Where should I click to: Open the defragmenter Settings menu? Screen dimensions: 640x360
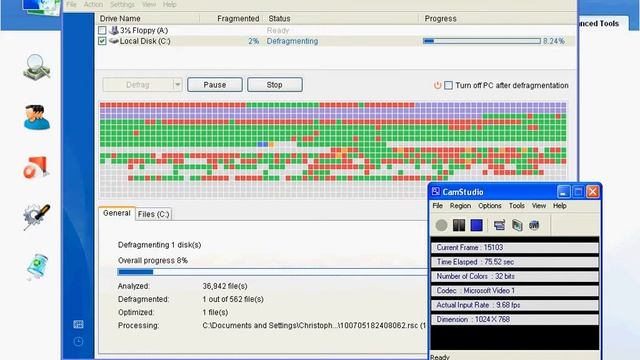pyautogui.click(x=122, y=4)
